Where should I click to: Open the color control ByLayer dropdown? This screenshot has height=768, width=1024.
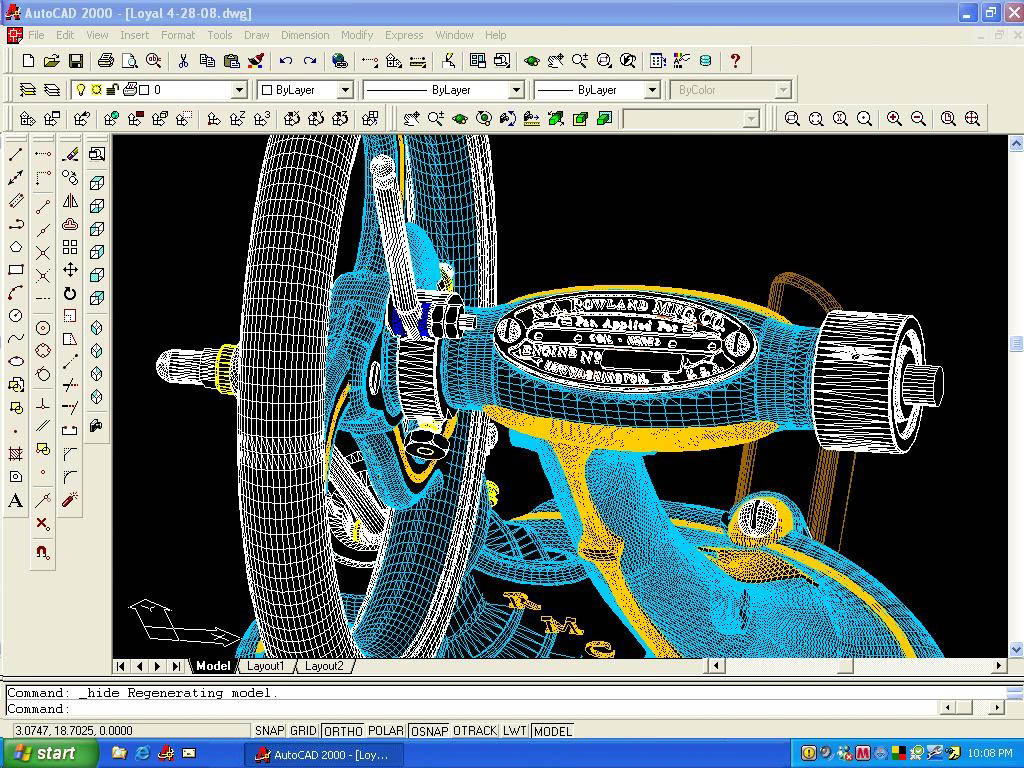pyautogui.click(x=345, y=90)
